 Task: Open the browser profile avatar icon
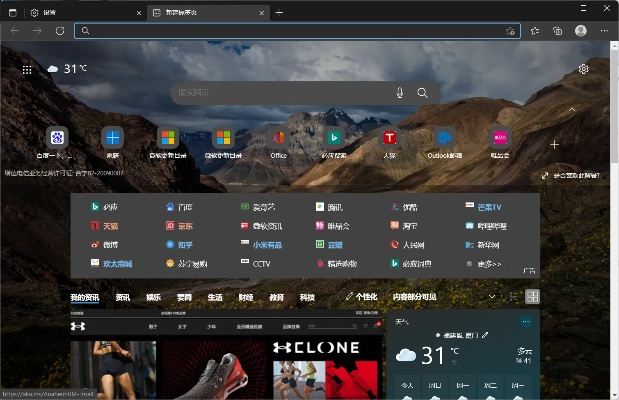(x=581, y=31)
